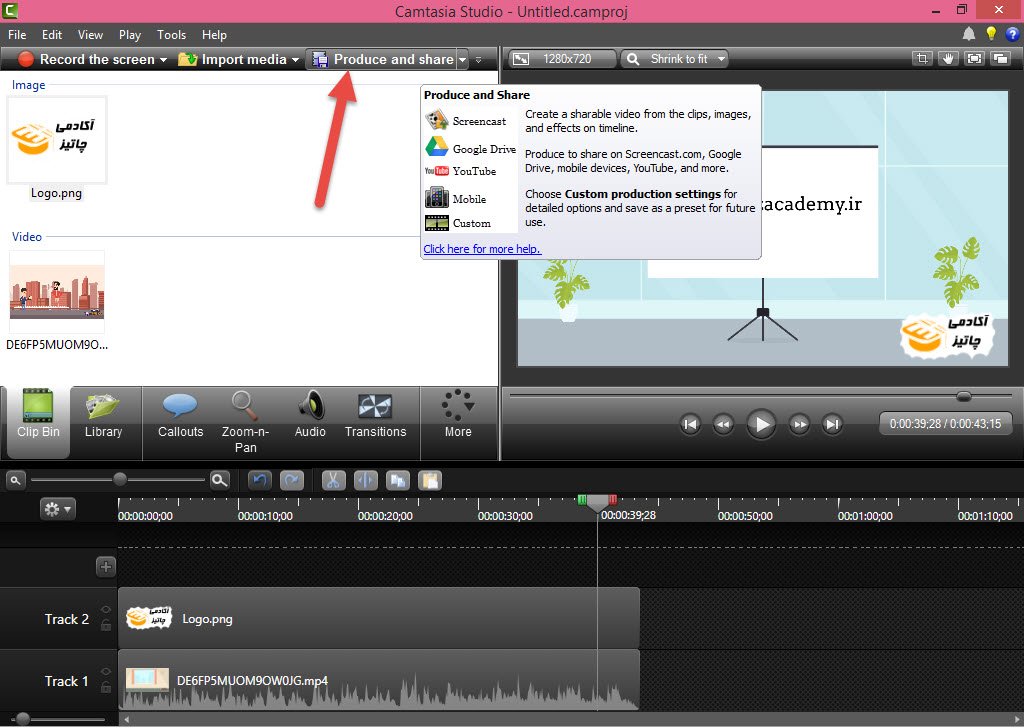Click the blue question mark help icon
1024x728 pixels.
pyautogui.click(x=1012, y=34)
